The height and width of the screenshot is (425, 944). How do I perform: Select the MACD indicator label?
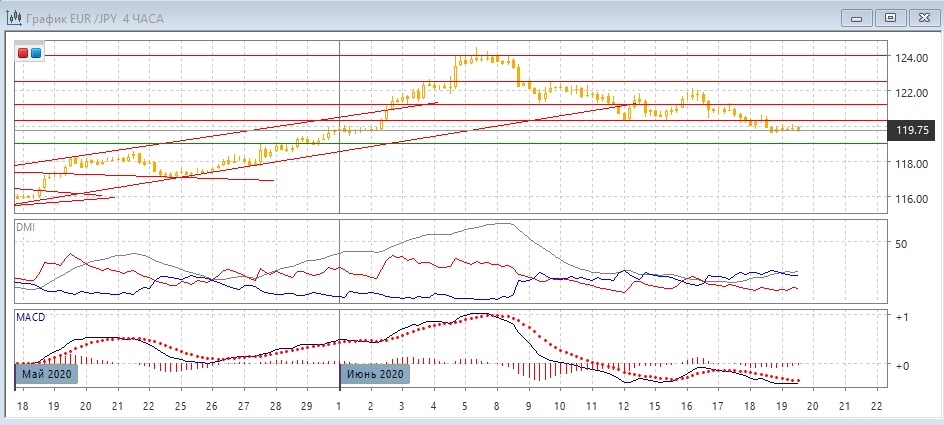29,316
